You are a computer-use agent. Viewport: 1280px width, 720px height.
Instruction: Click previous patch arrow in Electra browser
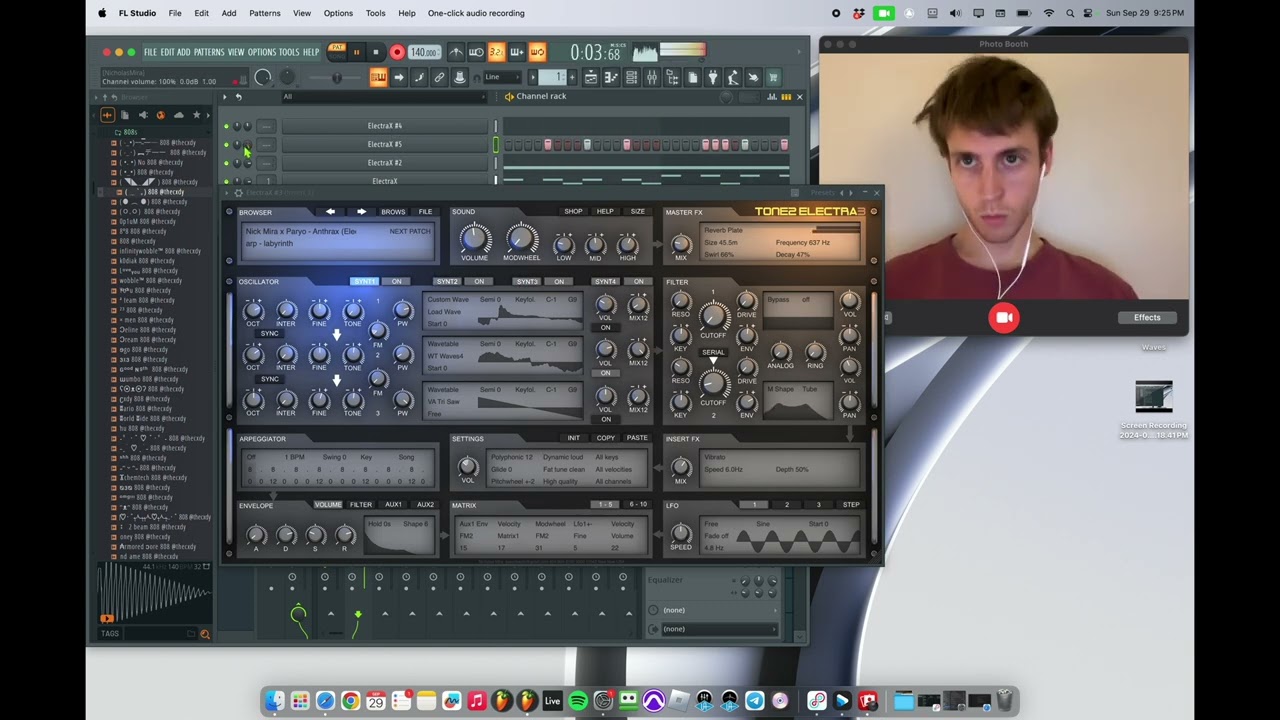pos(331,212)
